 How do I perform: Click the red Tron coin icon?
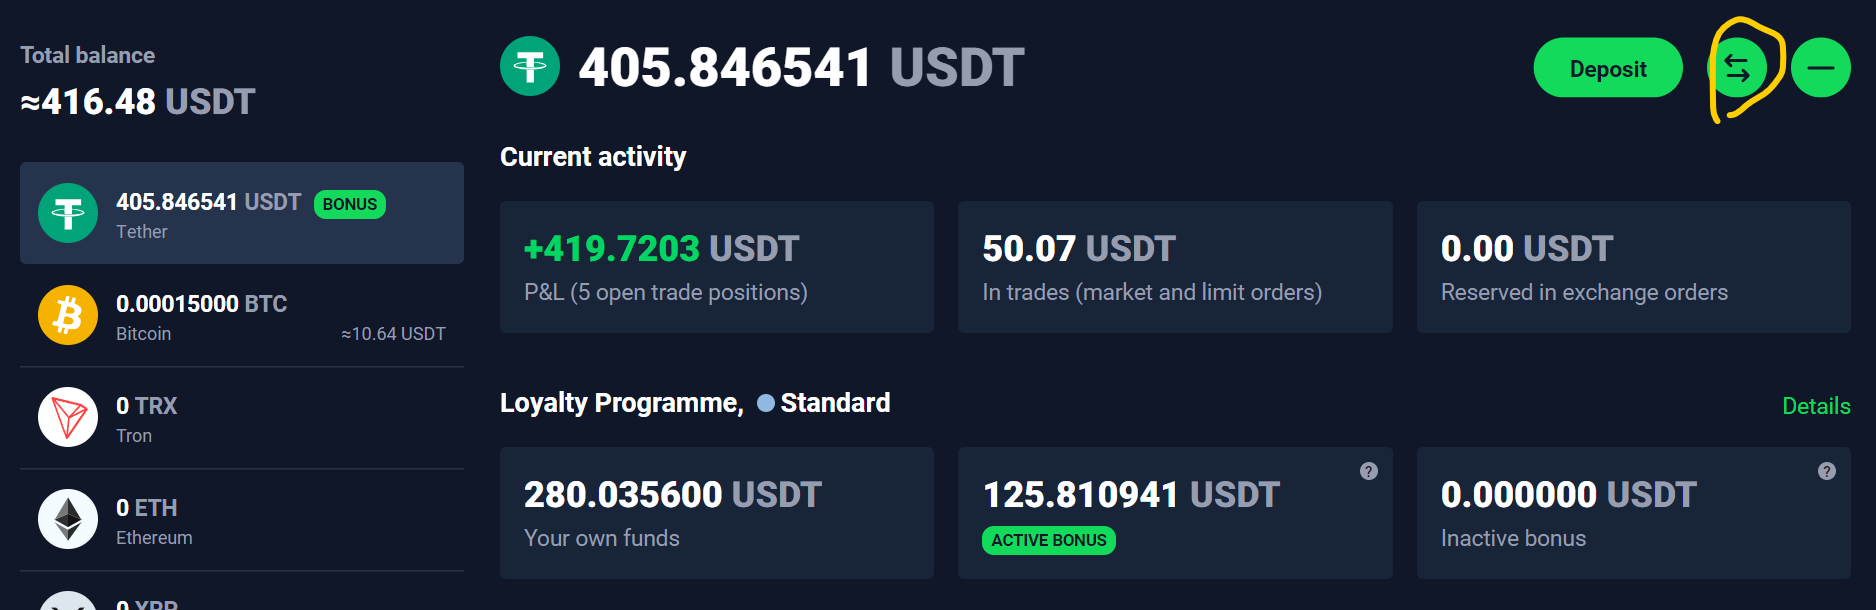[68, 418]
